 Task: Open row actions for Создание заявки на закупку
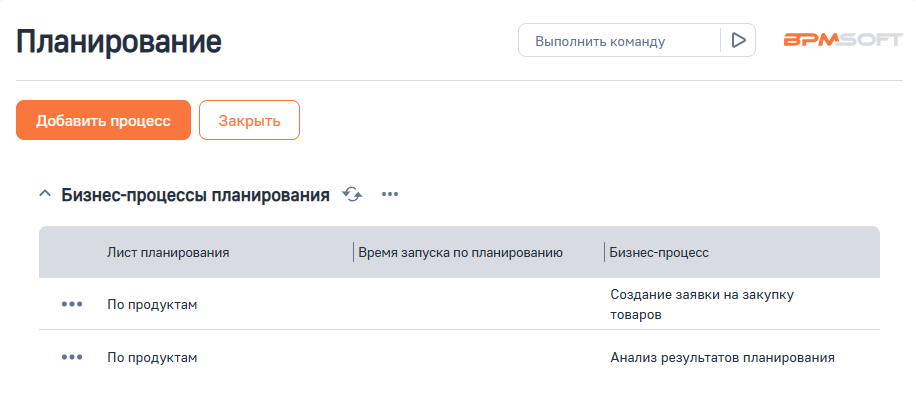tap(72, 304)
